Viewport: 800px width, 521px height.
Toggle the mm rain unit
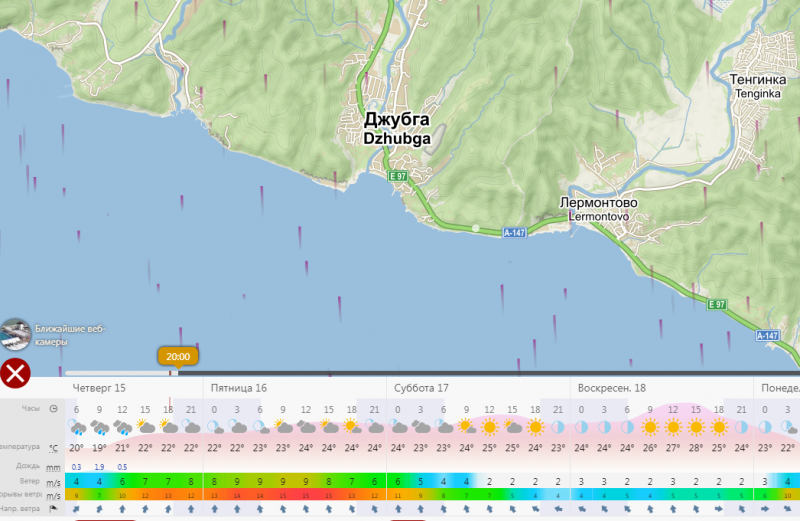(x=53, y=466)
